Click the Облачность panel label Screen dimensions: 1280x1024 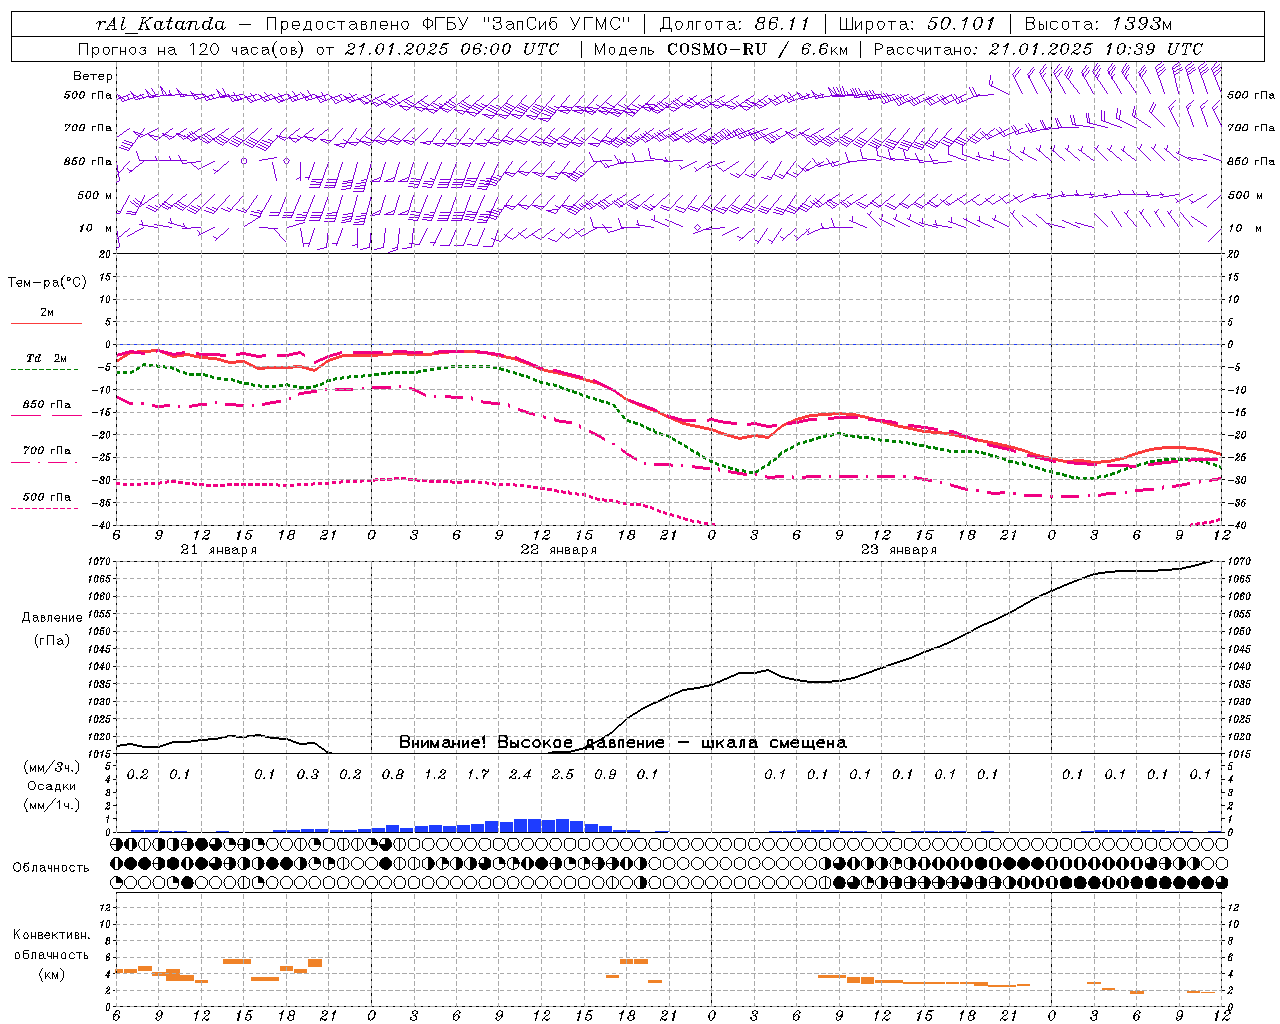[51, 868]
